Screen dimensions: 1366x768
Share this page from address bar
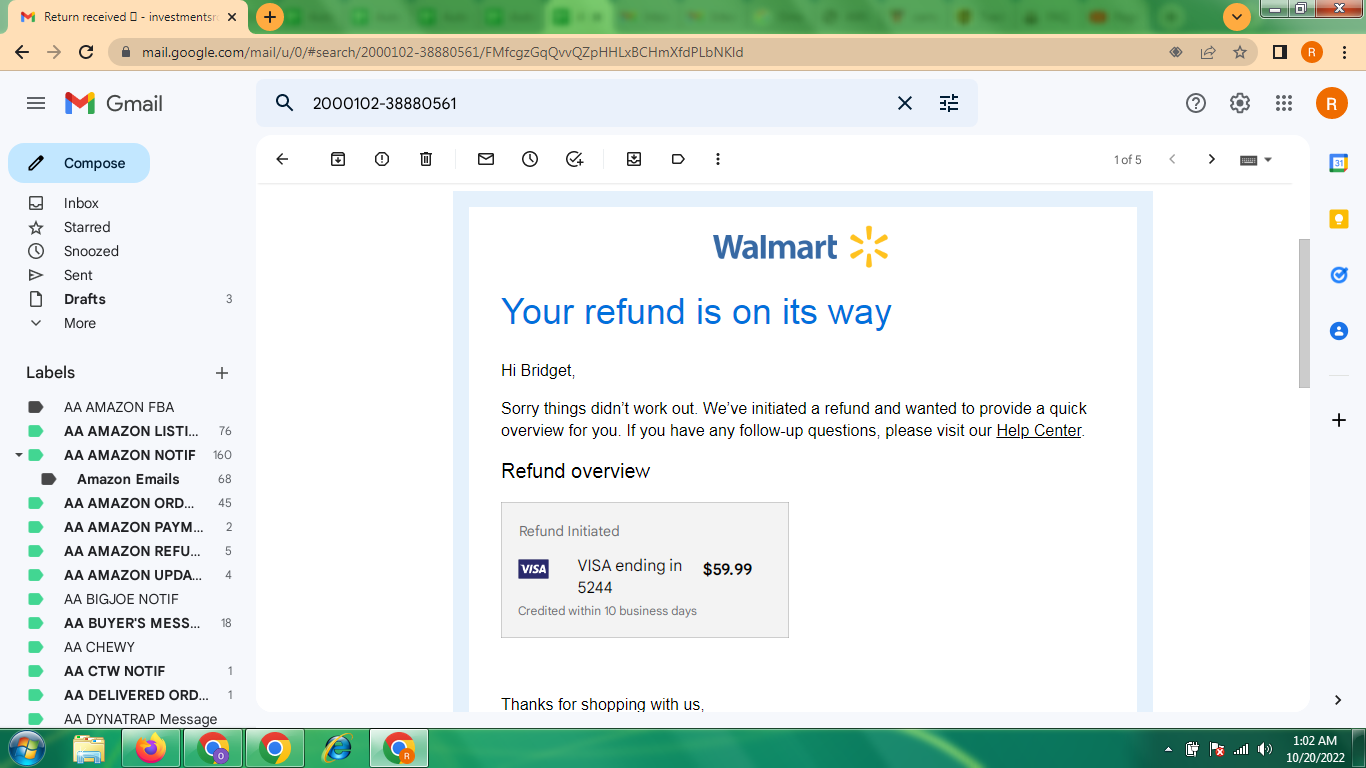pyautogui.click(x=1208, y=52)
